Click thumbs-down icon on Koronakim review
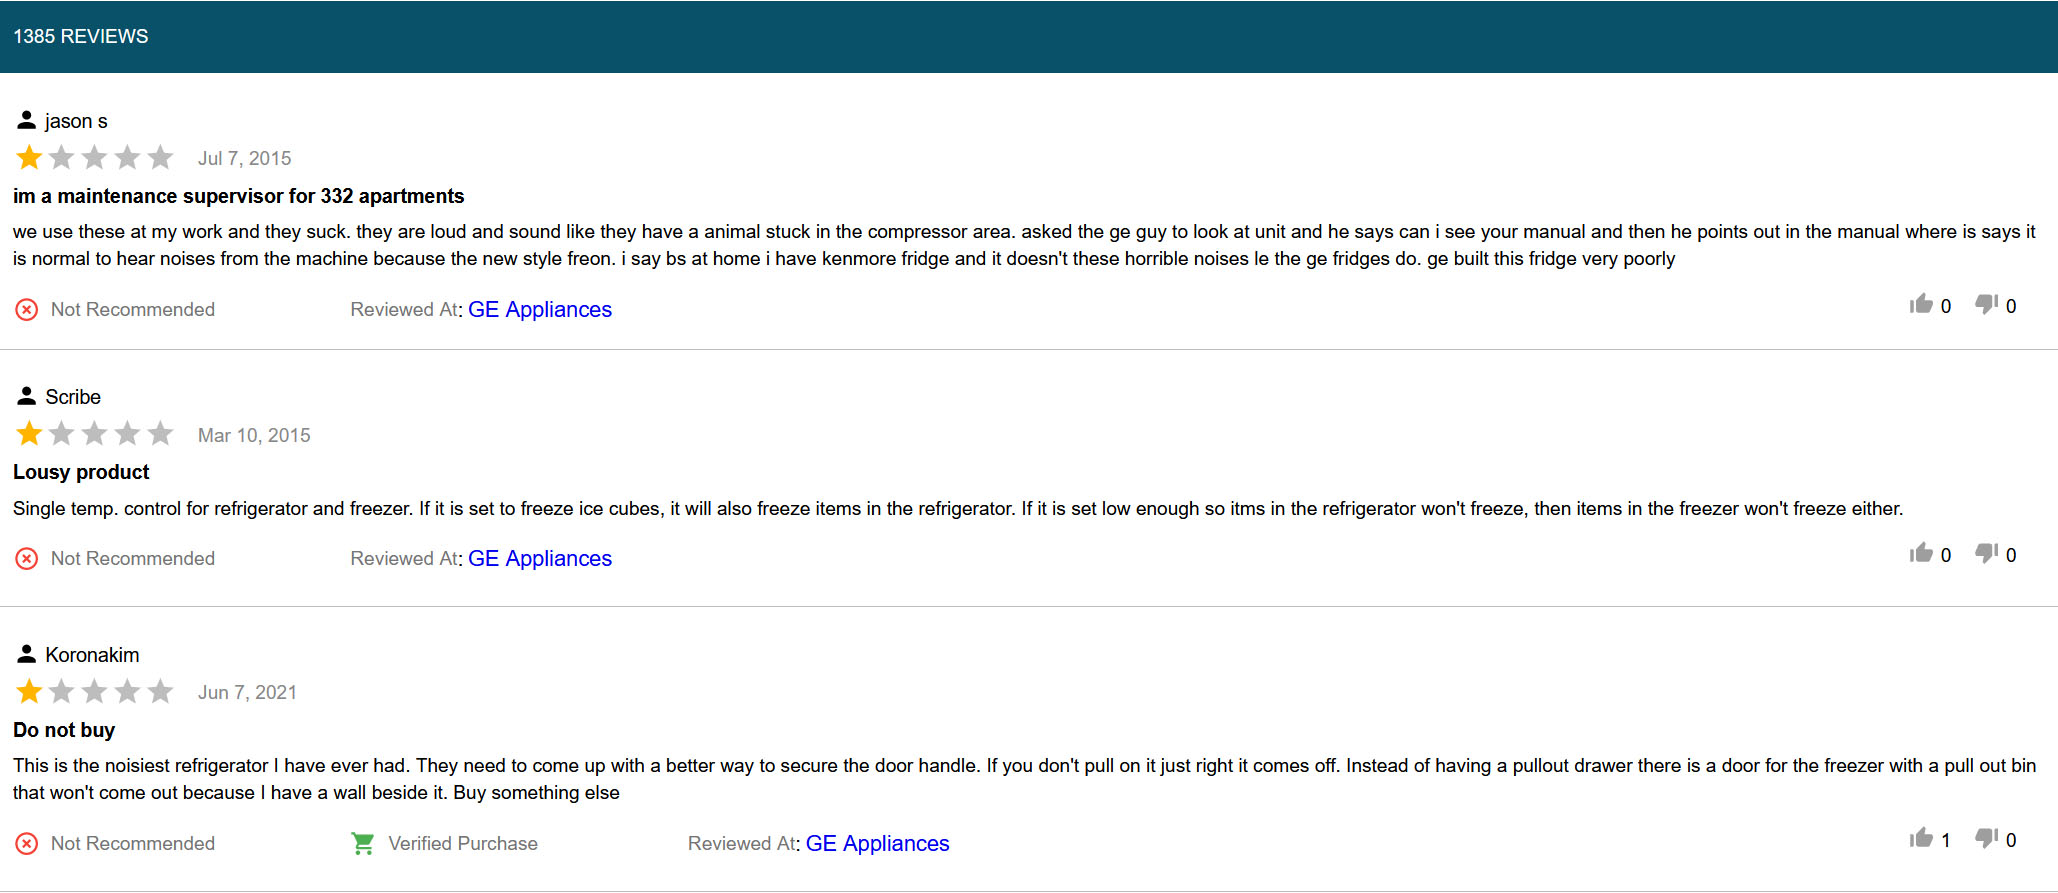The width and height of the screenshot is (2058, 893). (1986, 838)
